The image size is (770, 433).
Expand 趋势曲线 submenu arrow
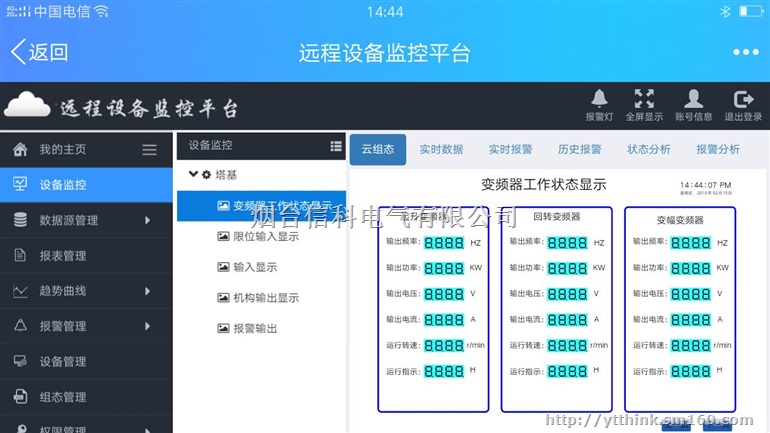tap(147, 291)
